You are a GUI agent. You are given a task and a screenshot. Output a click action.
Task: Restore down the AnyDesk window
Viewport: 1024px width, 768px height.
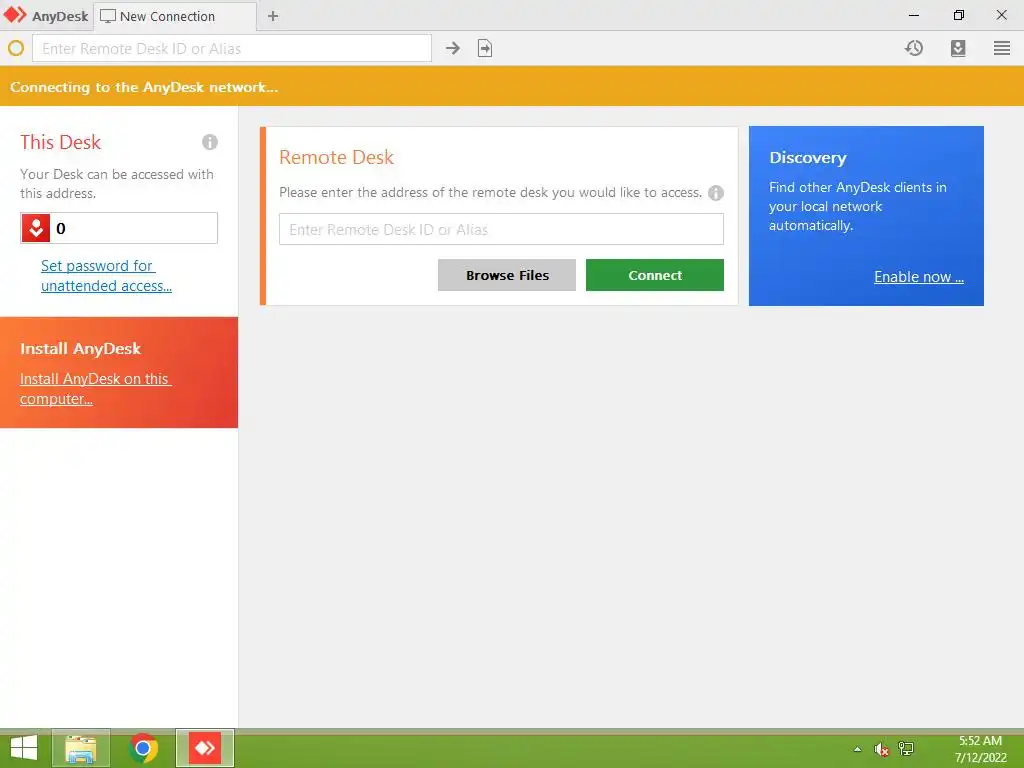tap(958, 15)
